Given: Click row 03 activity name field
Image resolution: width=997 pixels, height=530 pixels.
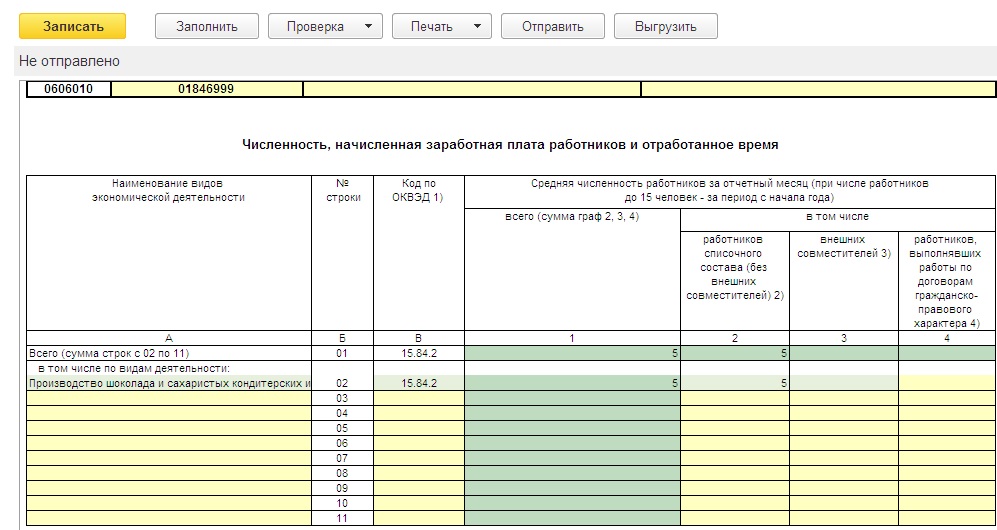Looking at the screenshot, I should pos(169,398).
